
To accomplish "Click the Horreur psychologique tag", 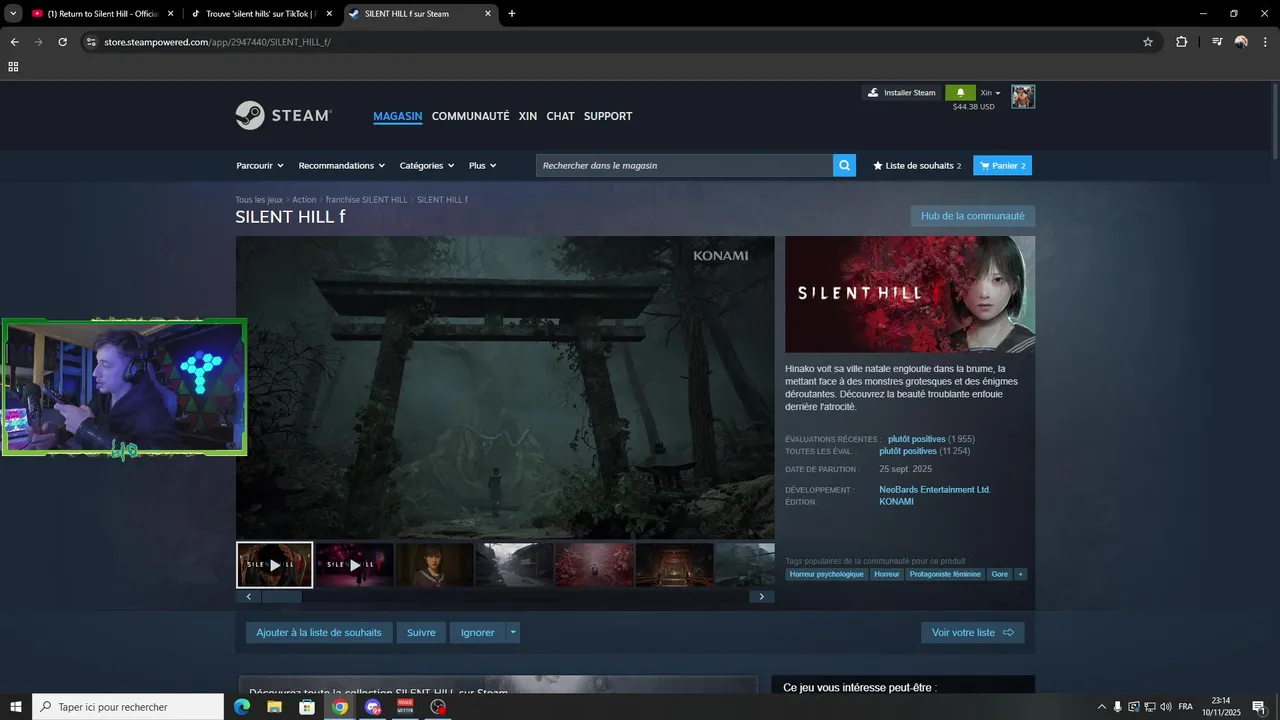I will click(x=826, y=574).
